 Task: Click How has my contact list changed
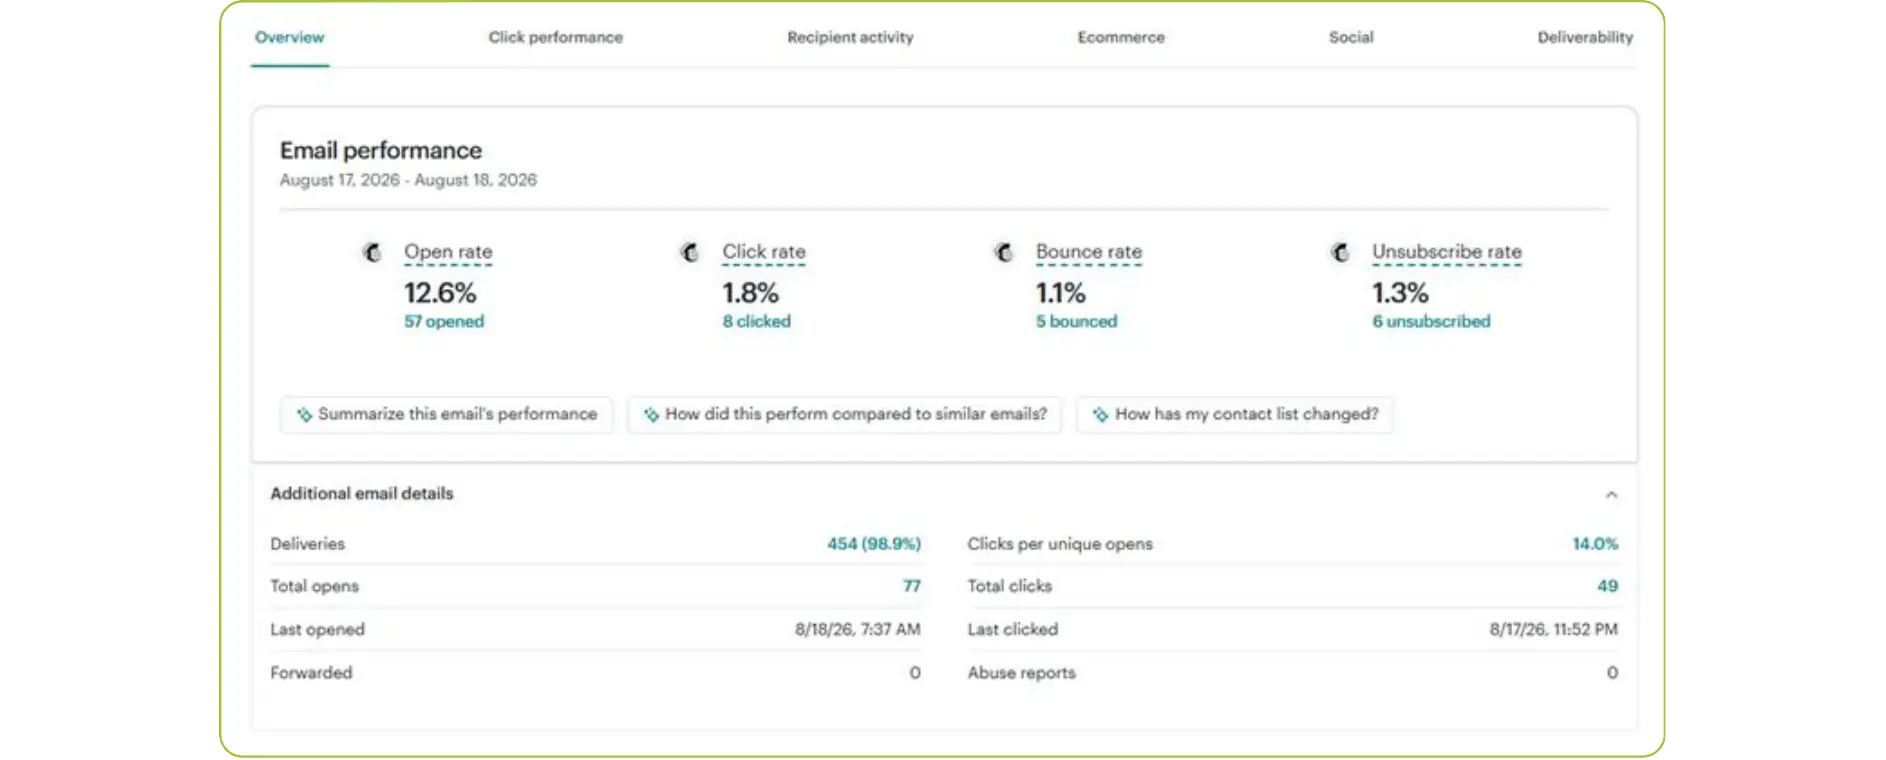1235,414
